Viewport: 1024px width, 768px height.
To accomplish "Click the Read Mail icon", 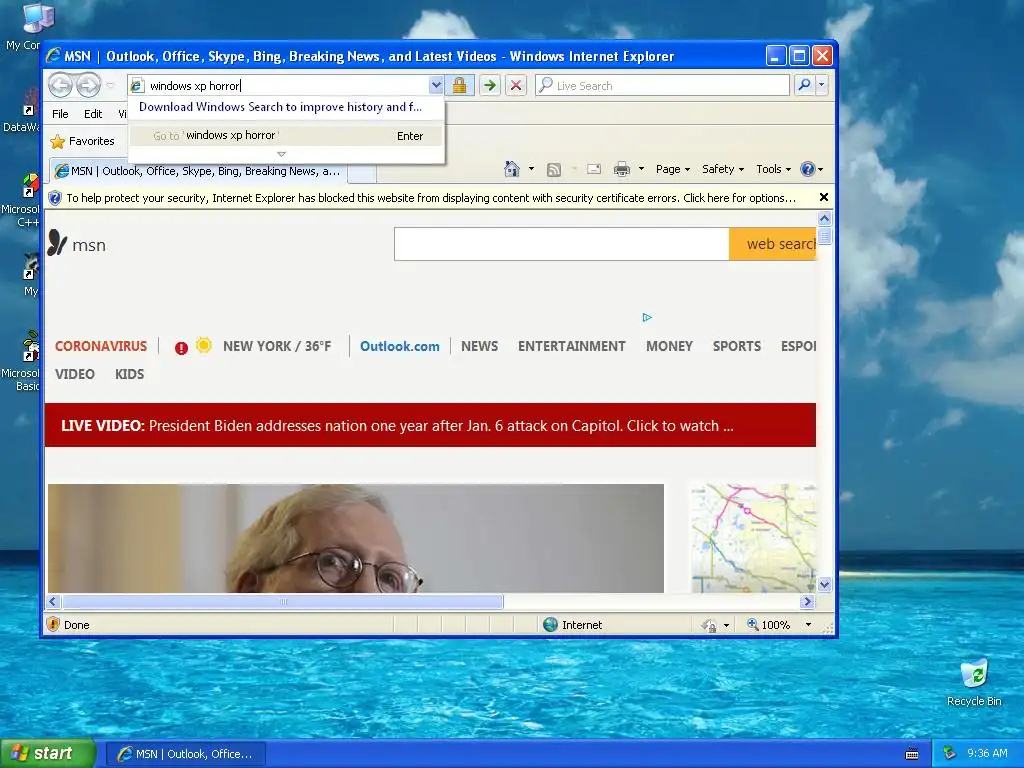I will (594, 169).
